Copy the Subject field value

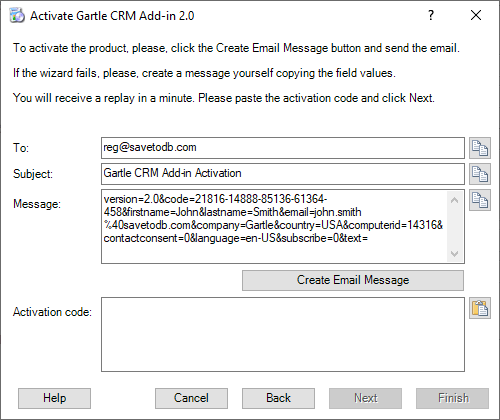[480, 174]
